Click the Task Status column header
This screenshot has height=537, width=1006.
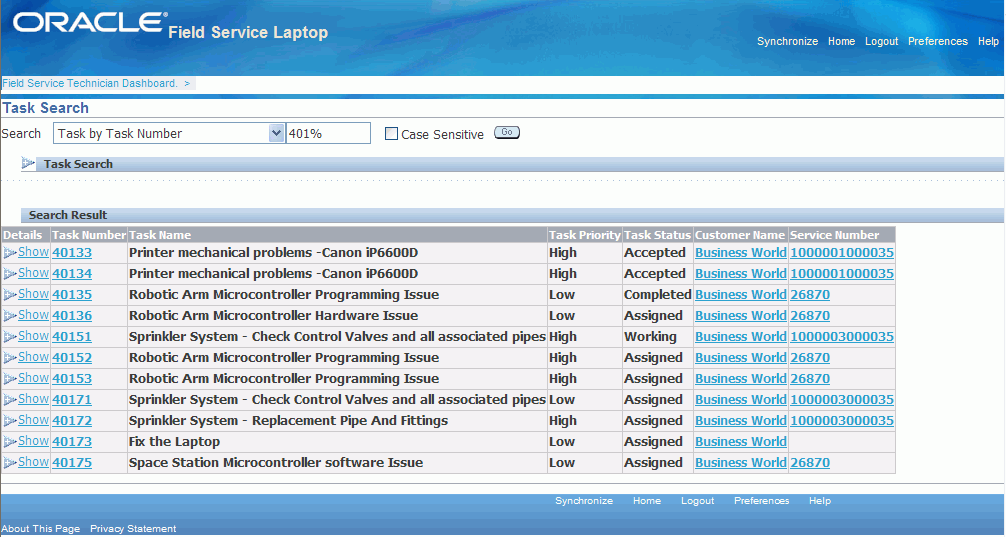coord(657,235)
